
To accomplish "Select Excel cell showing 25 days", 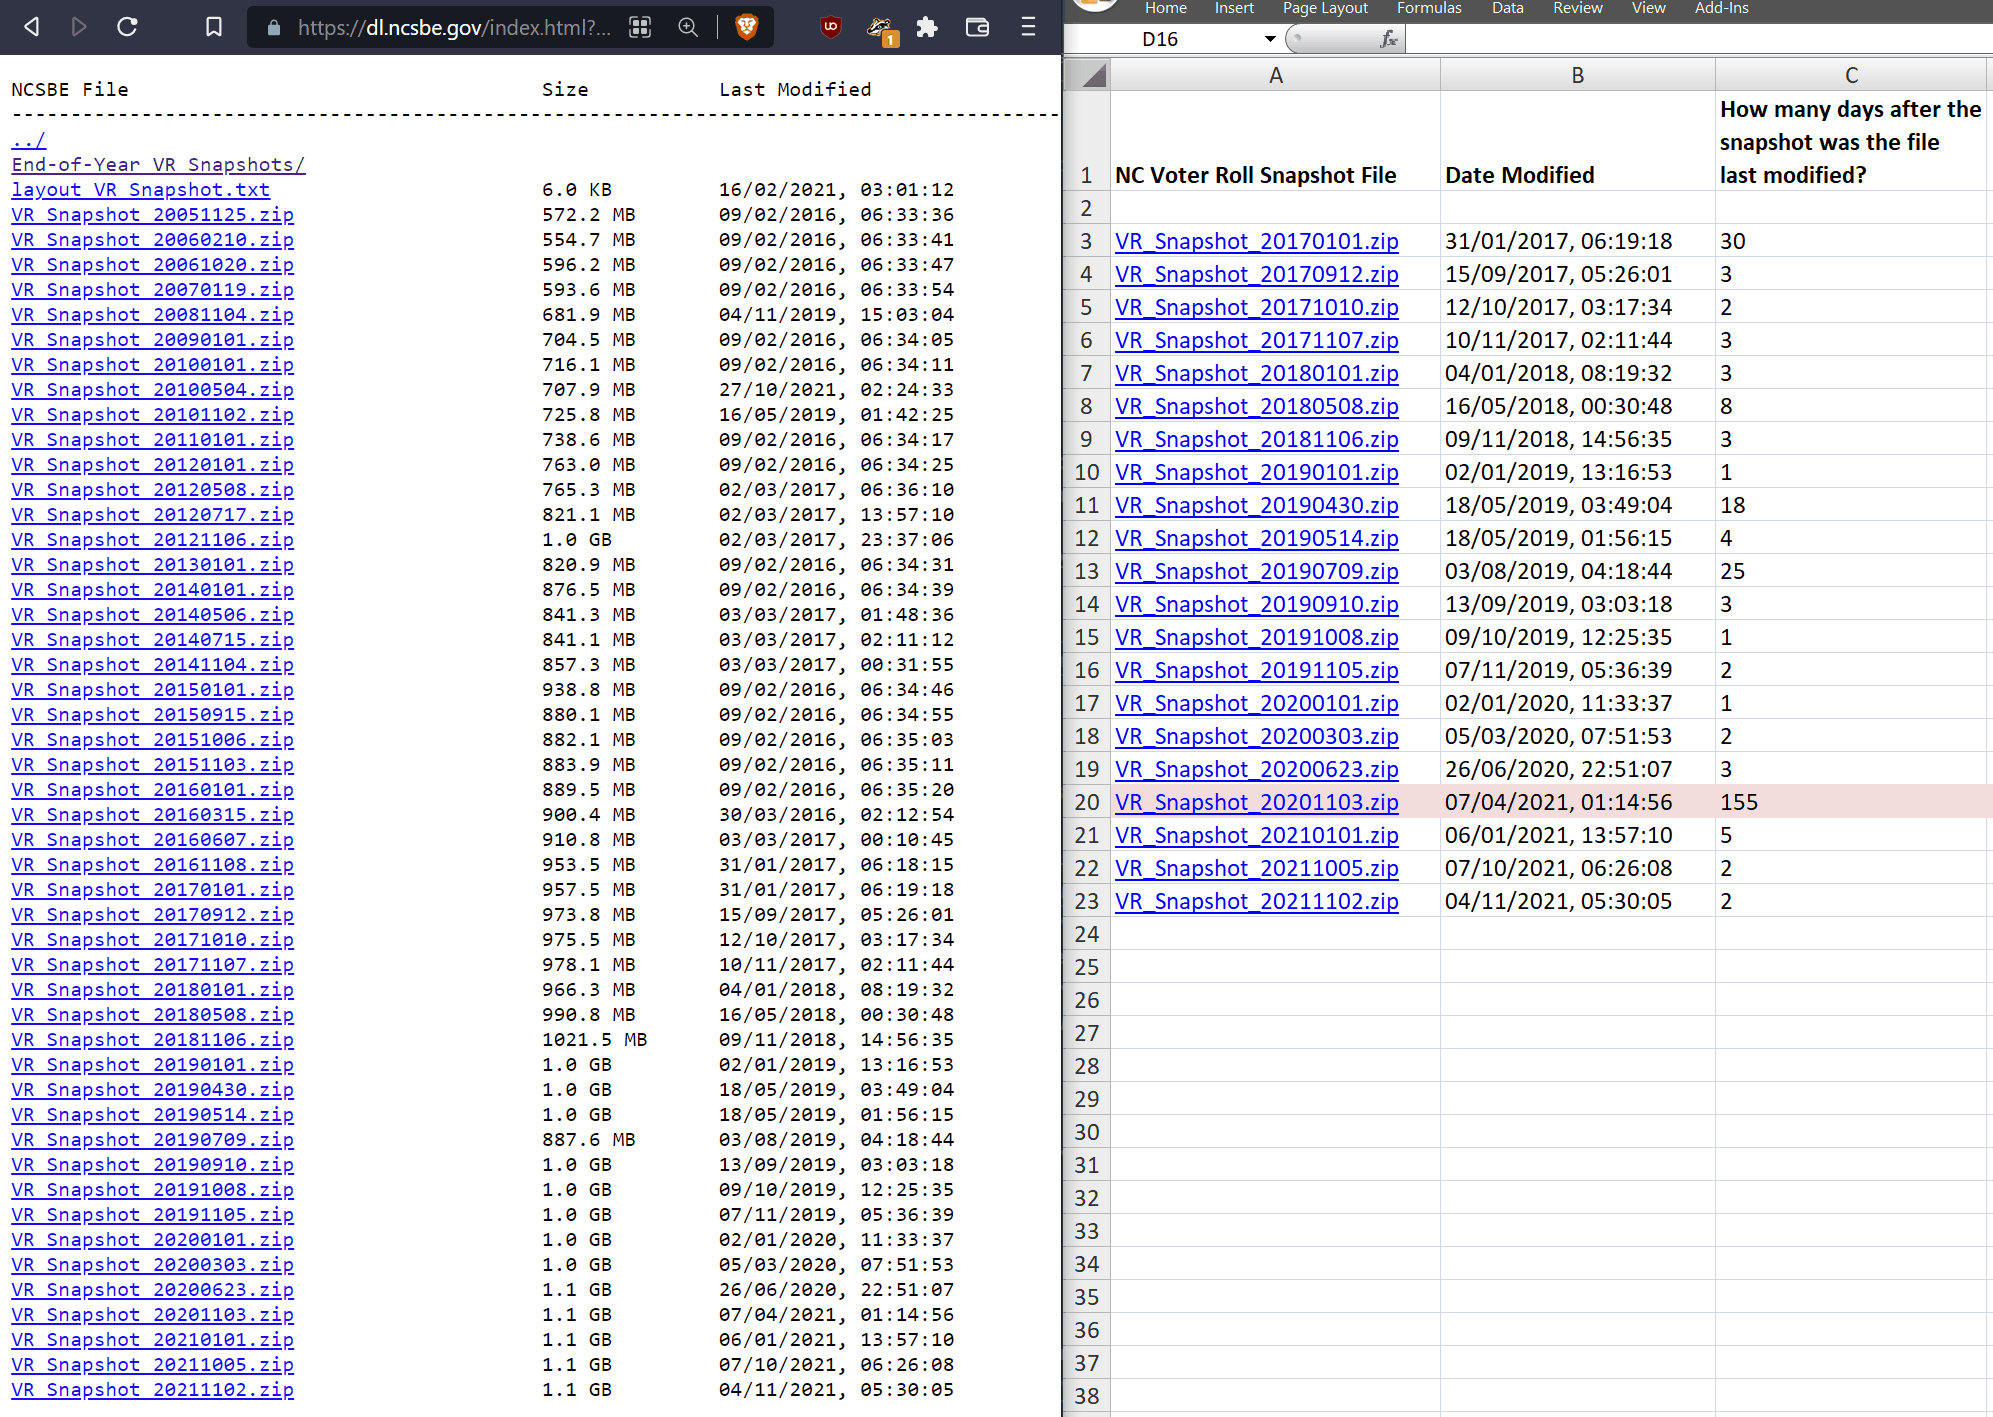I will click(1851, 571).
